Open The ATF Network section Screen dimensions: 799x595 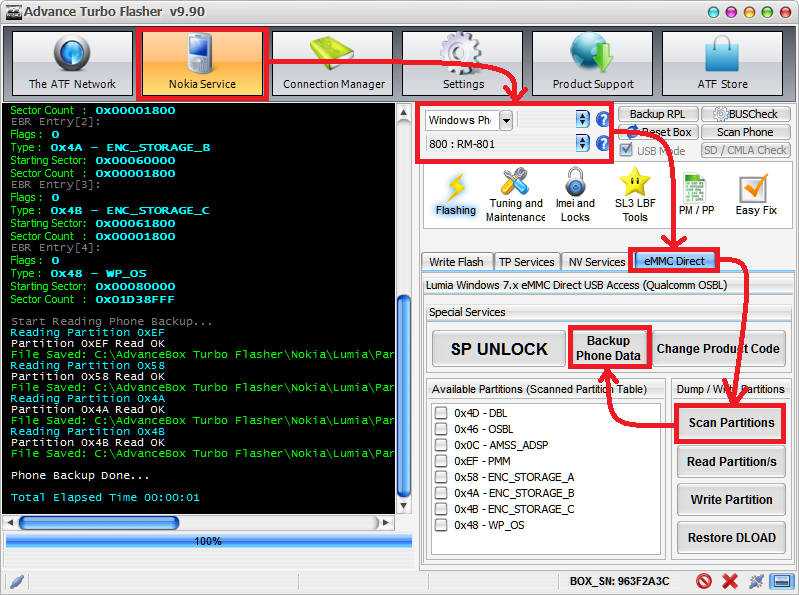coord(72,63)
